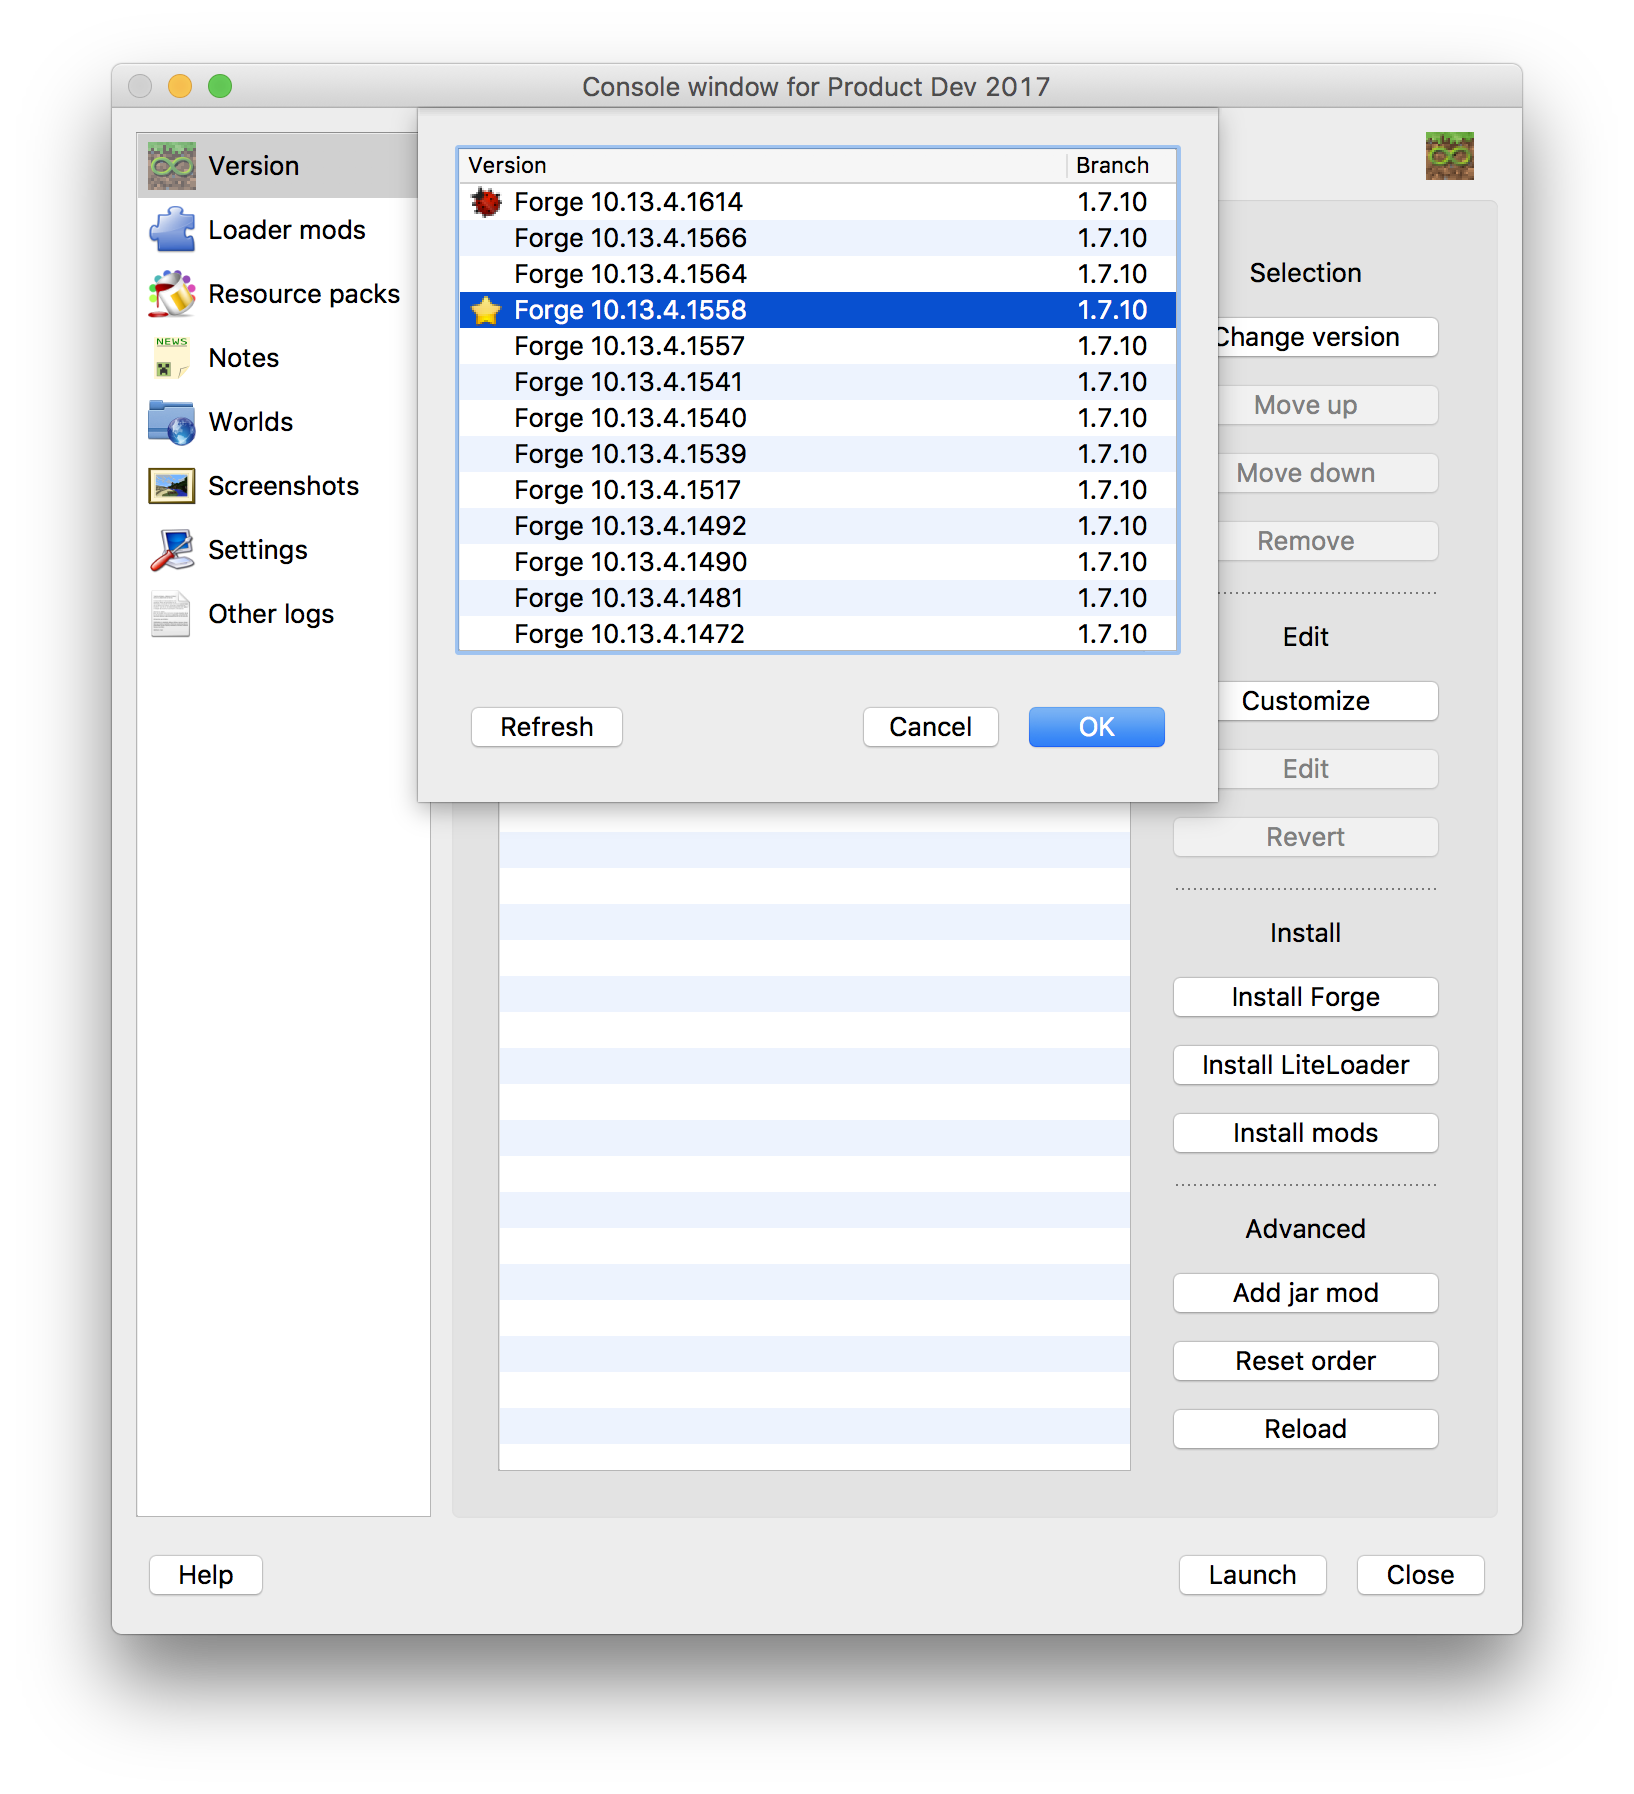
Task: Click the Other logs document icon
Action: [172, 614]
